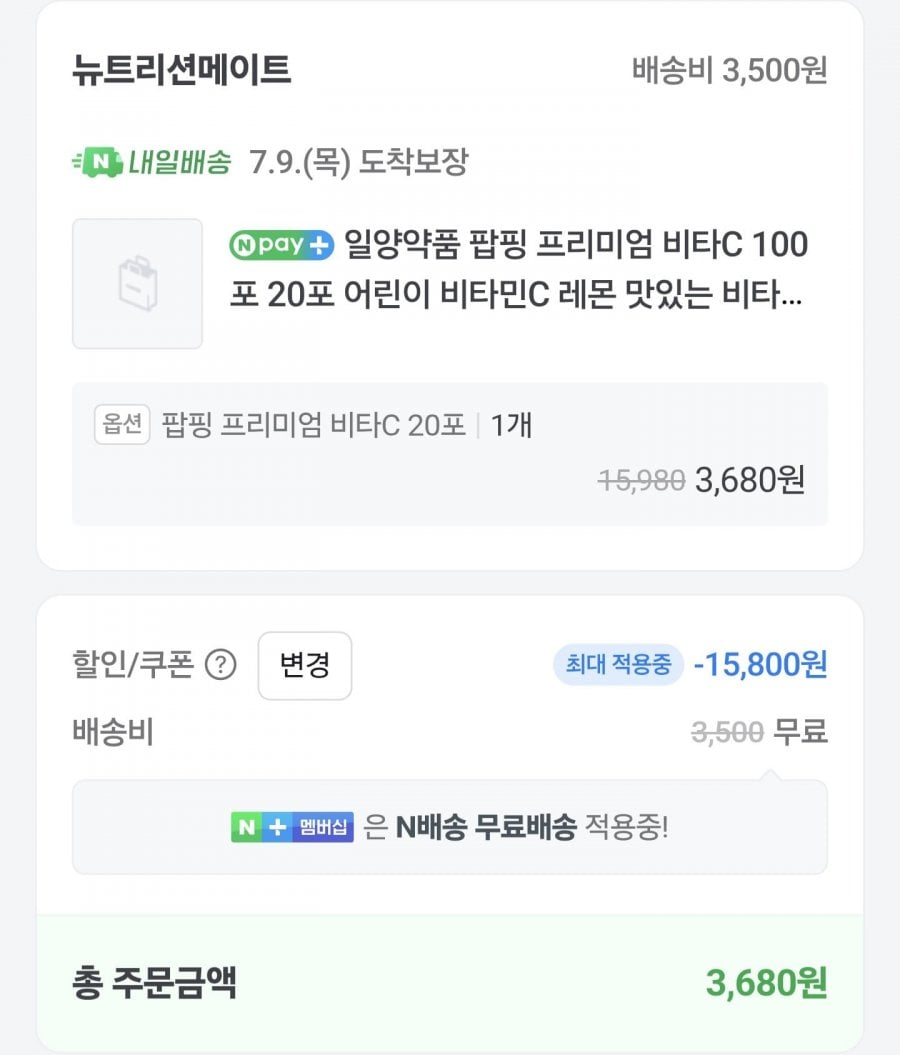Click the N배송 무료배송 적용중 notice
This screenshot has height=1055, width=900.
[449, 827]
